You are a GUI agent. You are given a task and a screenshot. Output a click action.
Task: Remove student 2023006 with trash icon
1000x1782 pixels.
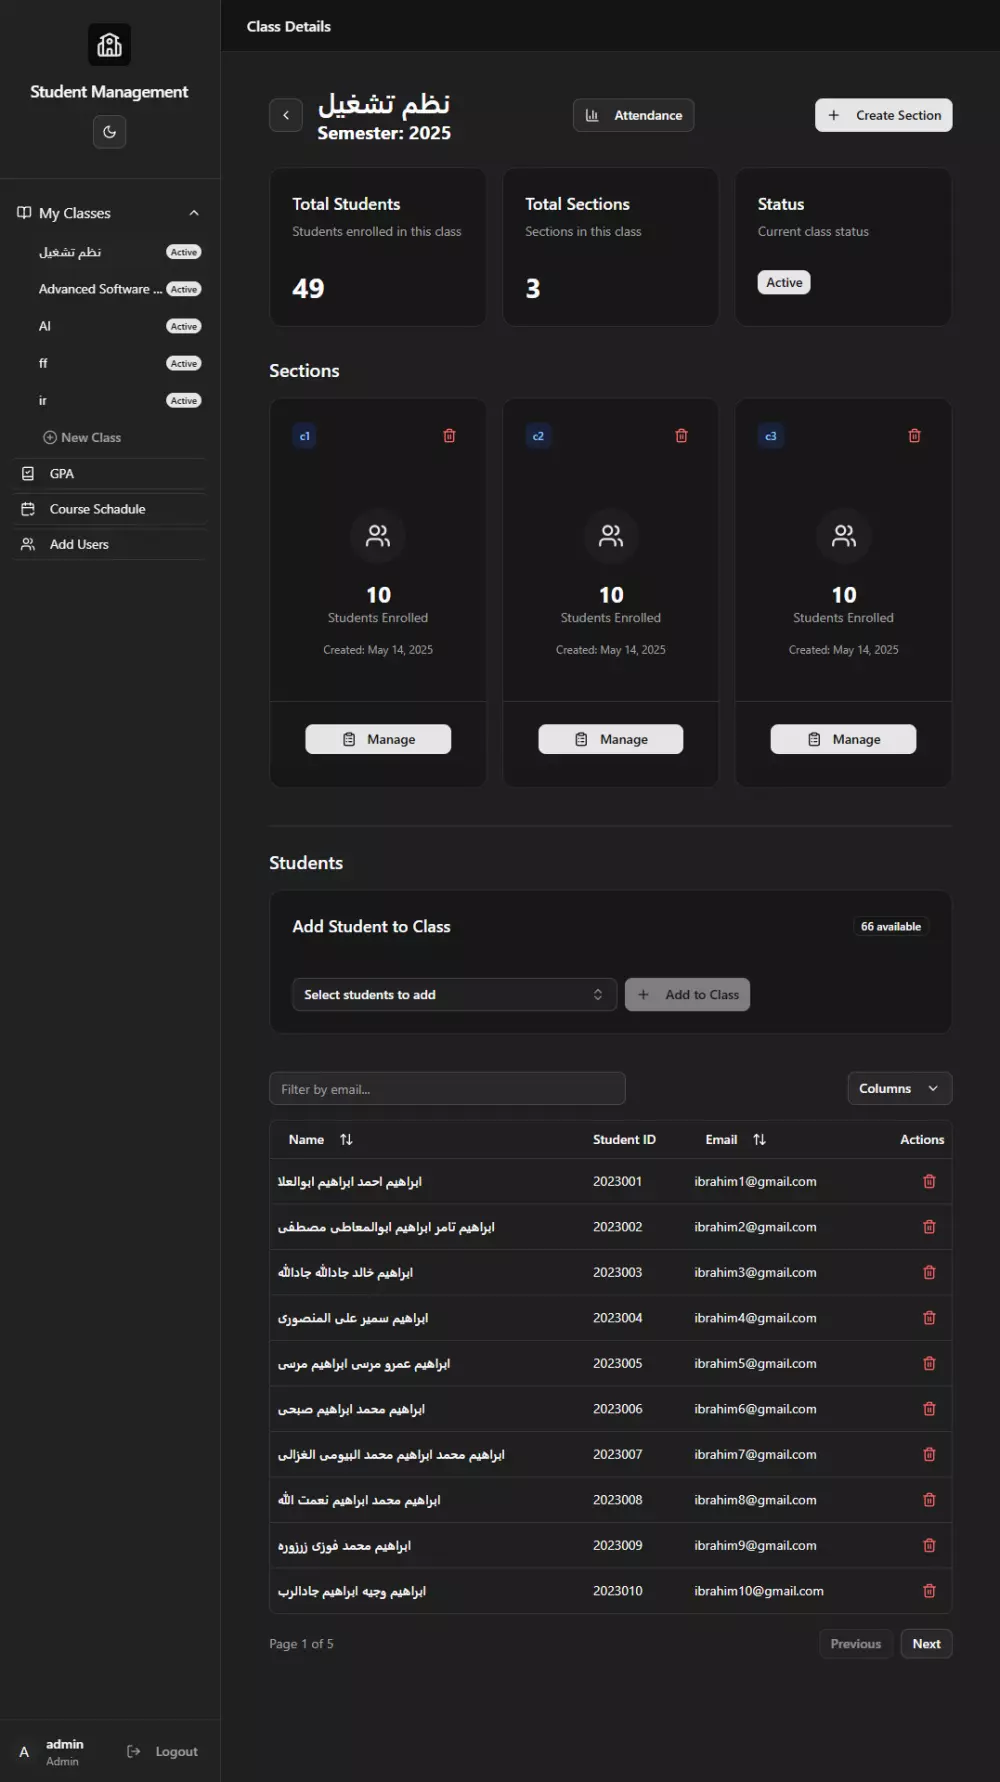coord(929,1409)
